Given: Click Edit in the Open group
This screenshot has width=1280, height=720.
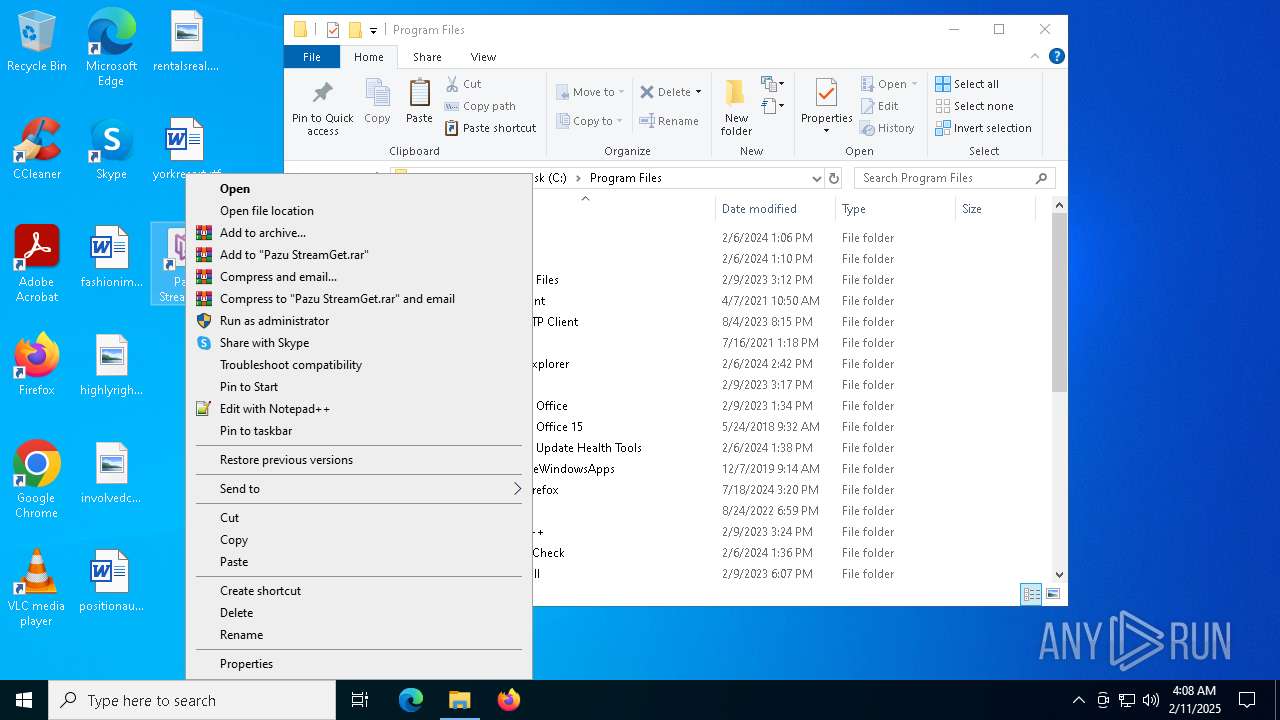Looking at the screenshot, I should point(879,106).
